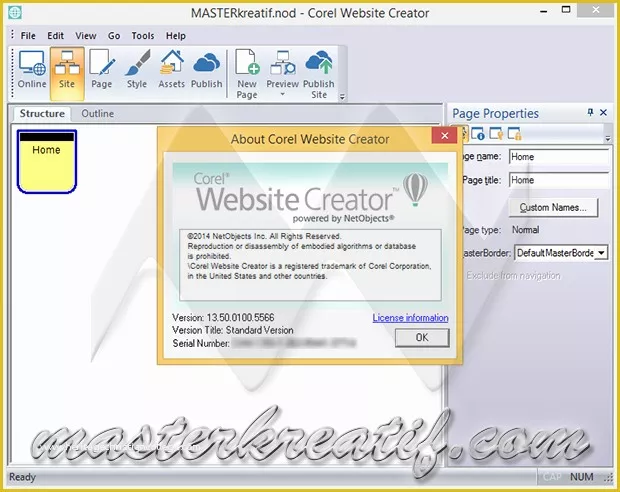Click the NUM status indicator
This screenshot has height=492, width=620.
581,477
